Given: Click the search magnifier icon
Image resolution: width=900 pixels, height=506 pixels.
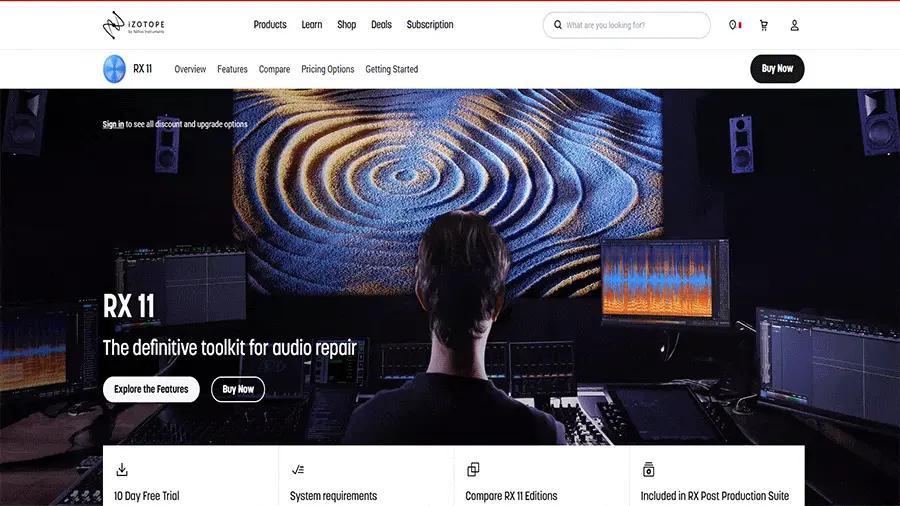Looking at the screenshot, I should click(556, 25).
